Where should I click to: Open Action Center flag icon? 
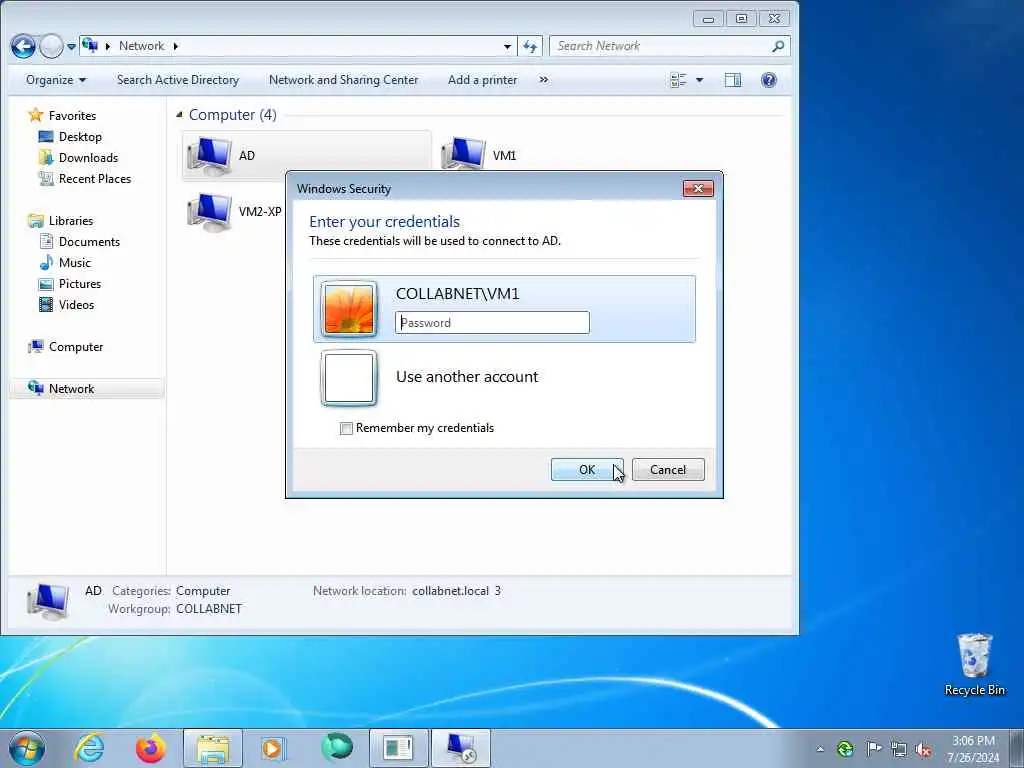874,749
